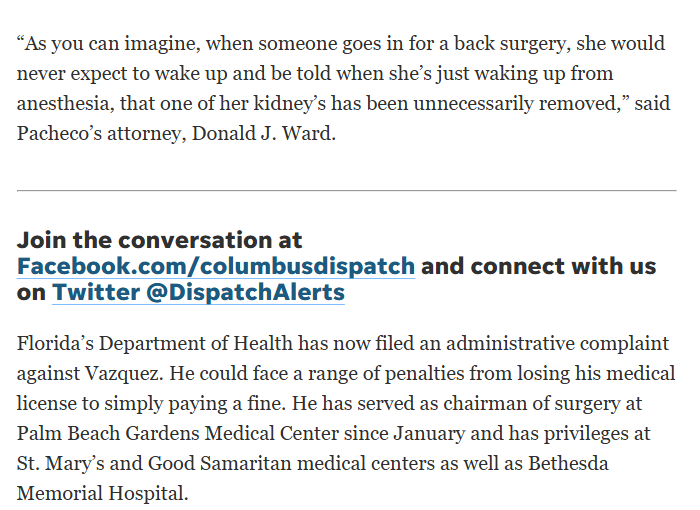Click the word 'Bethesda' in the last paragraph
Screen dimensions: 700x510
coord(568,463)
